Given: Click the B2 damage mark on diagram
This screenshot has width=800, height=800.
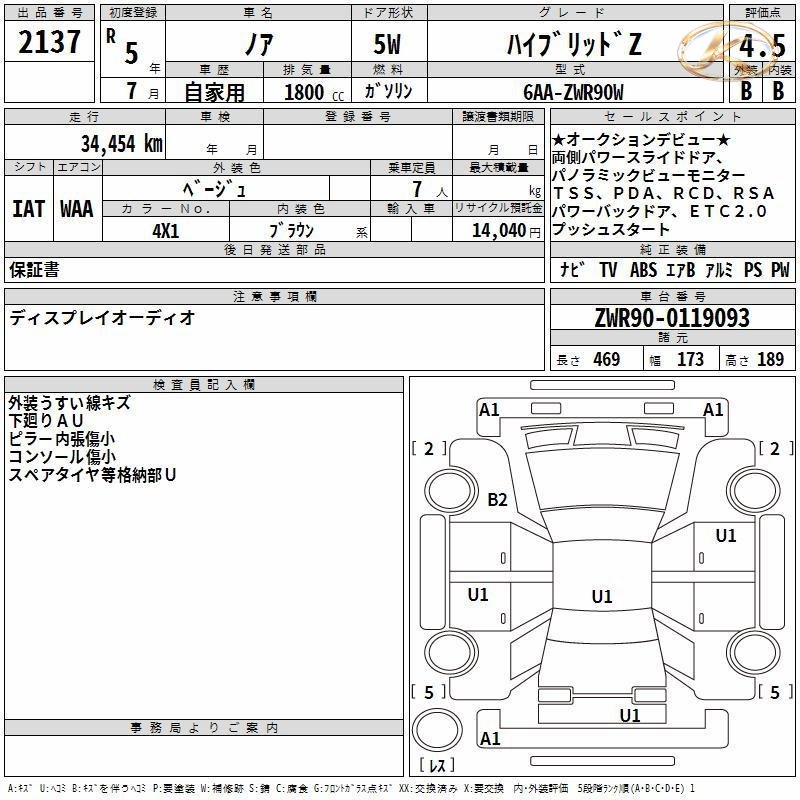Looking at the screenshot, I should 497,499.
